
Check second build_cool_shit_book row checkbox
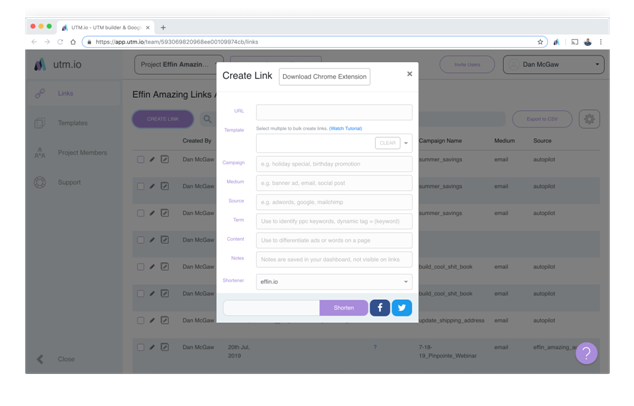coord(140,294)
